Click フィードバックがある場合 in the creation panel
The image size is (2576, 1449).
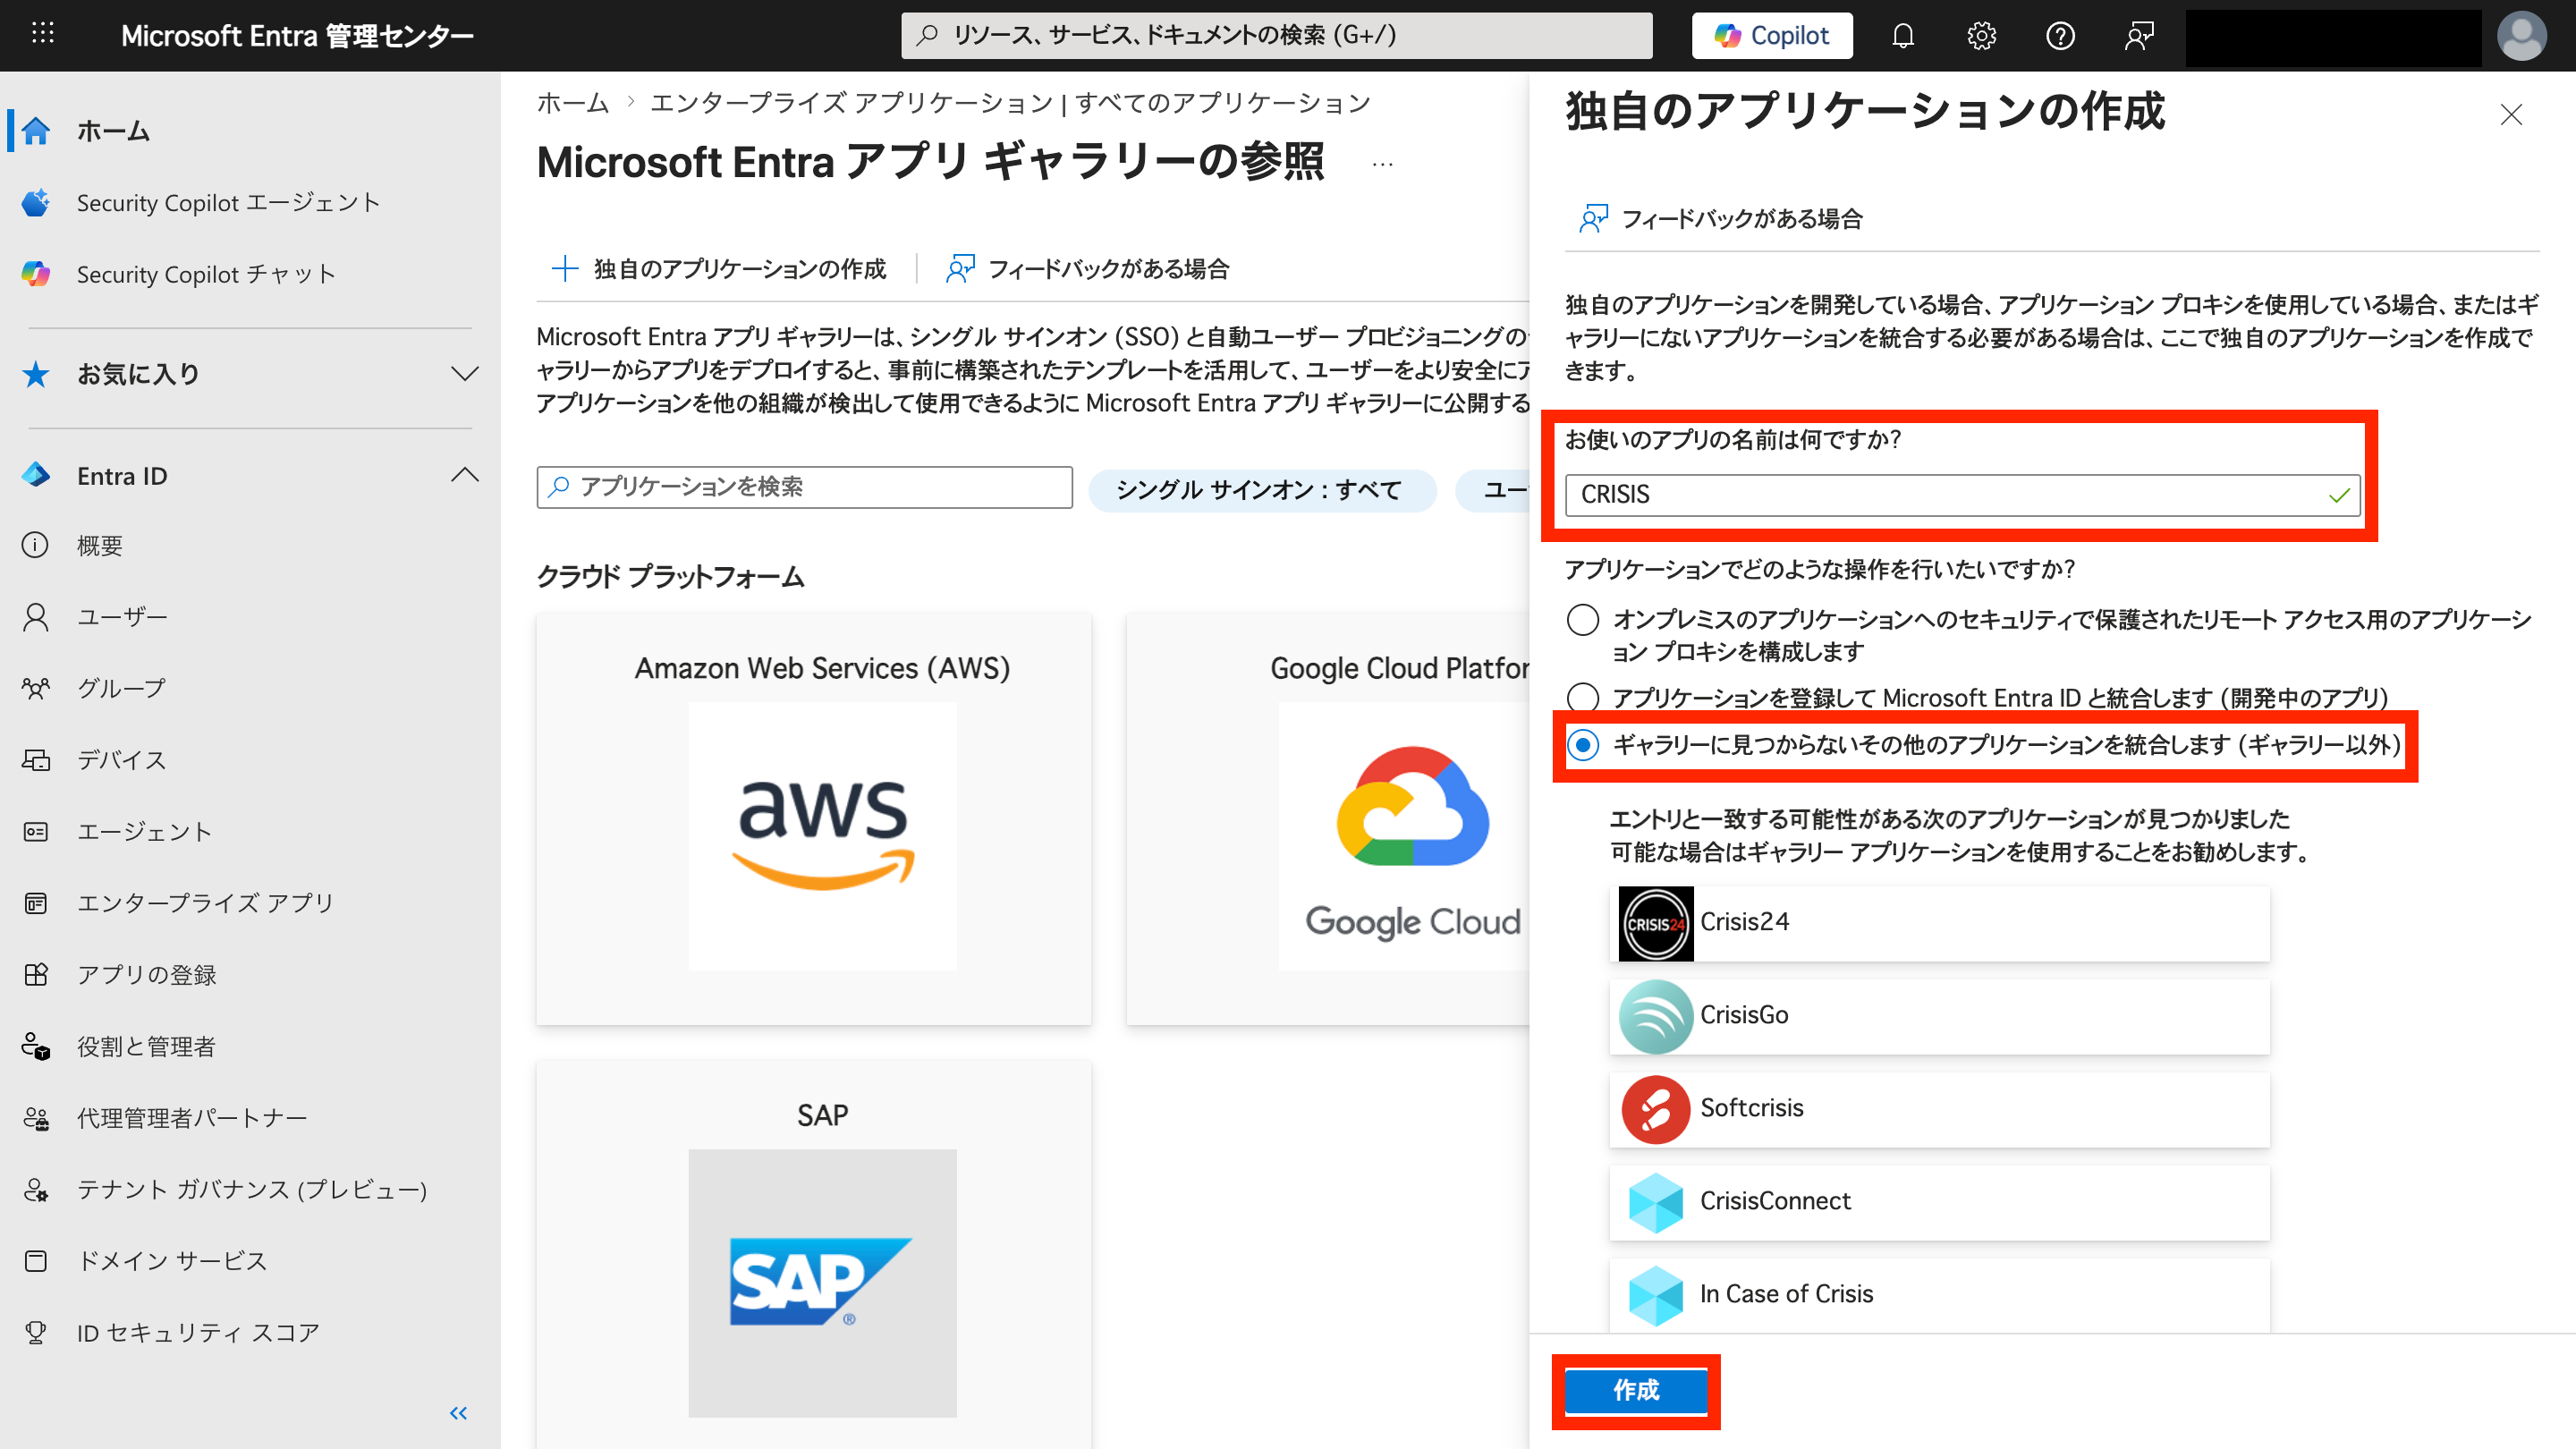point(1721,219)
